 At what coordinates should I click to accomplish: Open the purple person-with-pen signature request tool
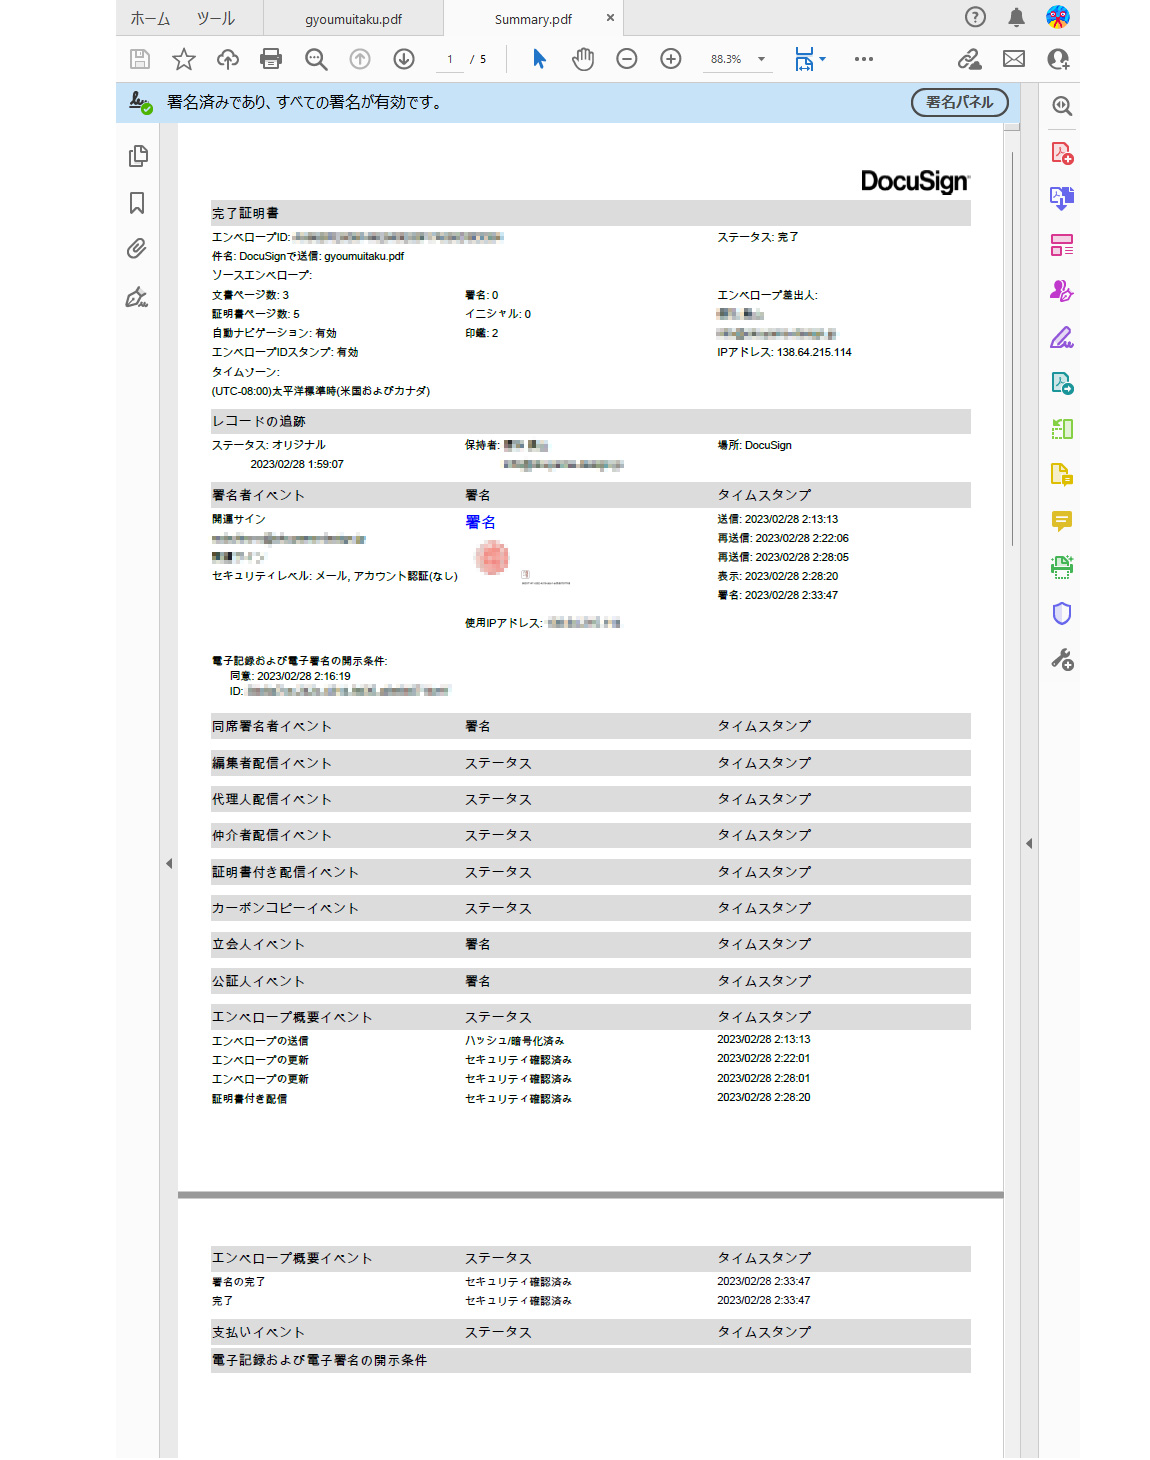click(x=1062, y=291)
